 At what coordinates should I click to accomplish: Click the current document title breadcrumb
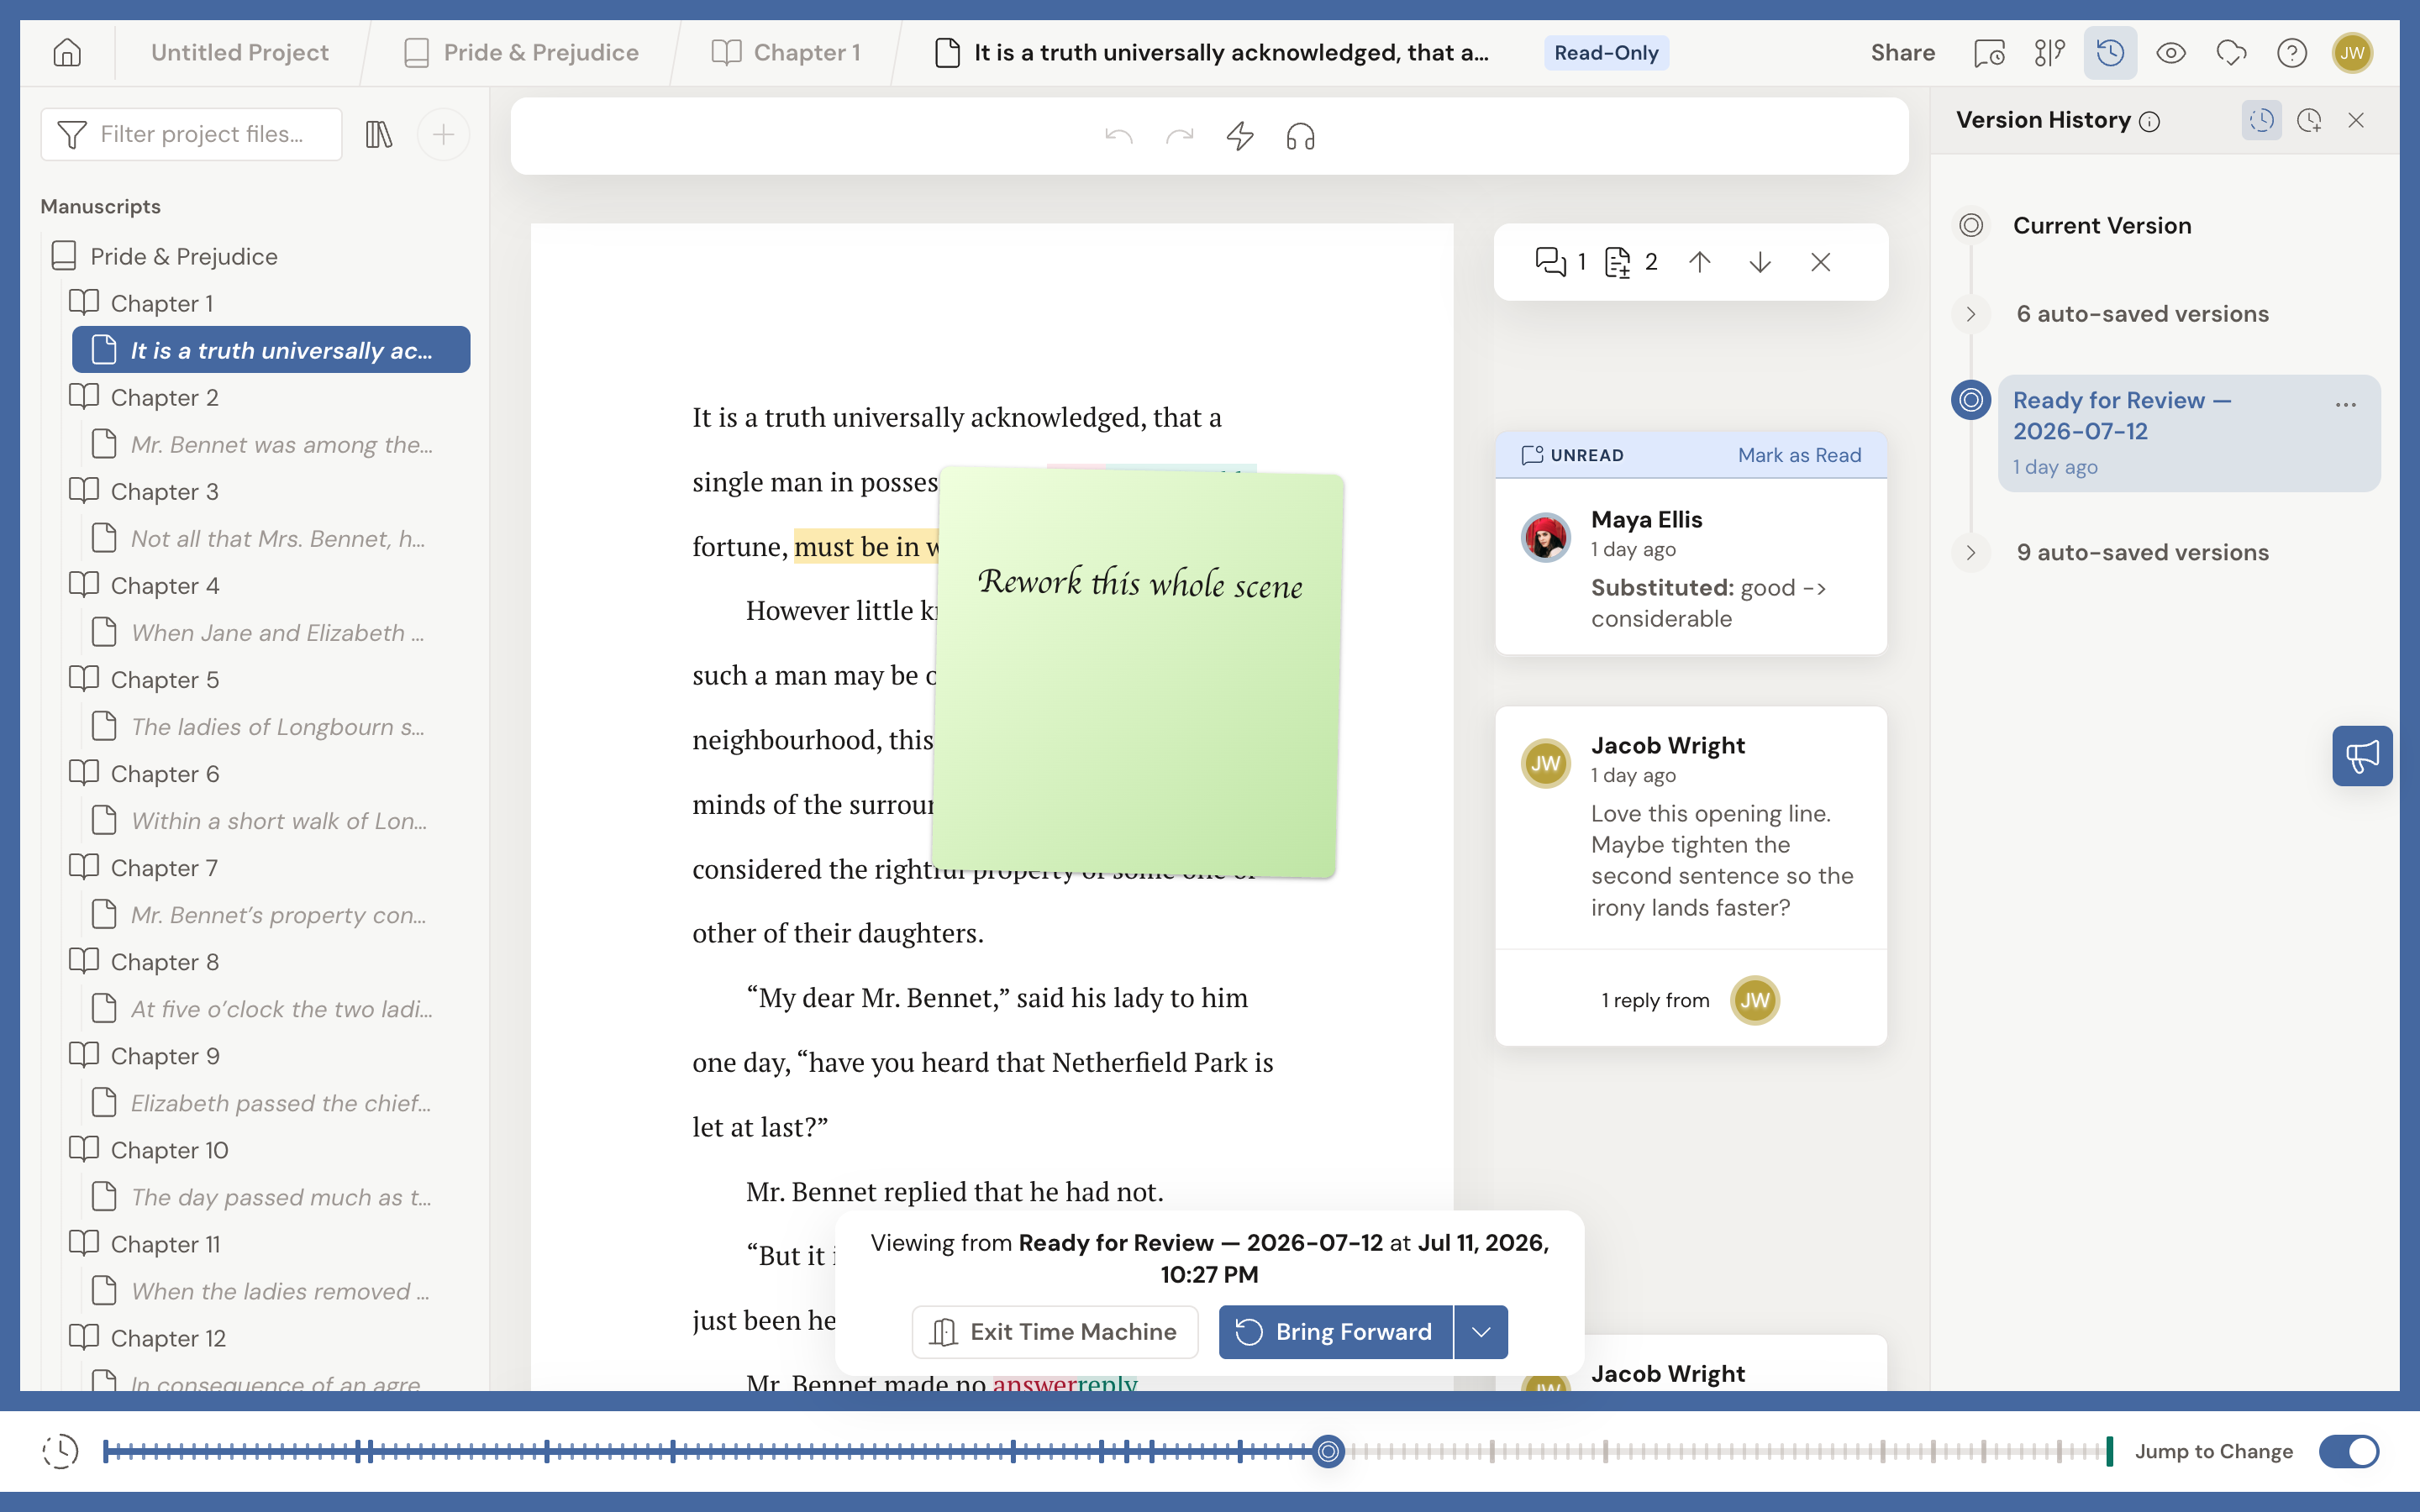tap(1211, 52)
